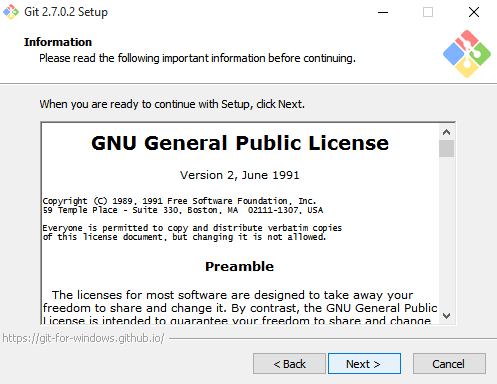
Task: Click the 'The licenses for most software' line
Action: 232,295
